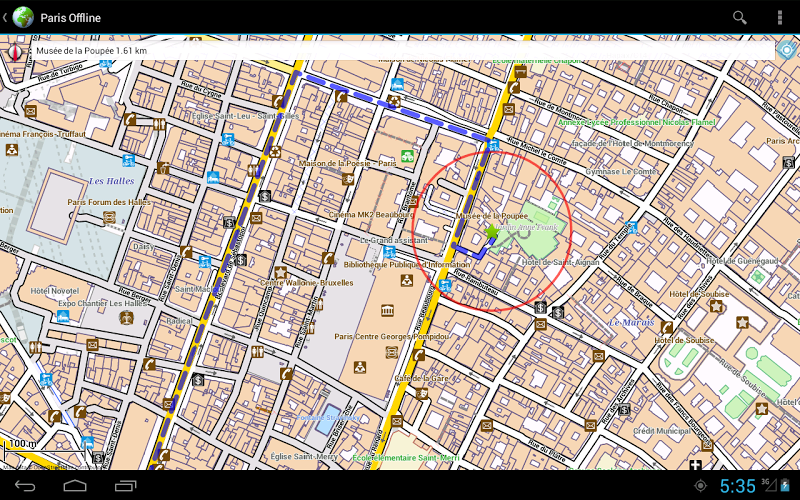The image size is (800, 500).
Task: Tap mail icon on Rue des Francs Bourgeois
Action: (707, 445)
